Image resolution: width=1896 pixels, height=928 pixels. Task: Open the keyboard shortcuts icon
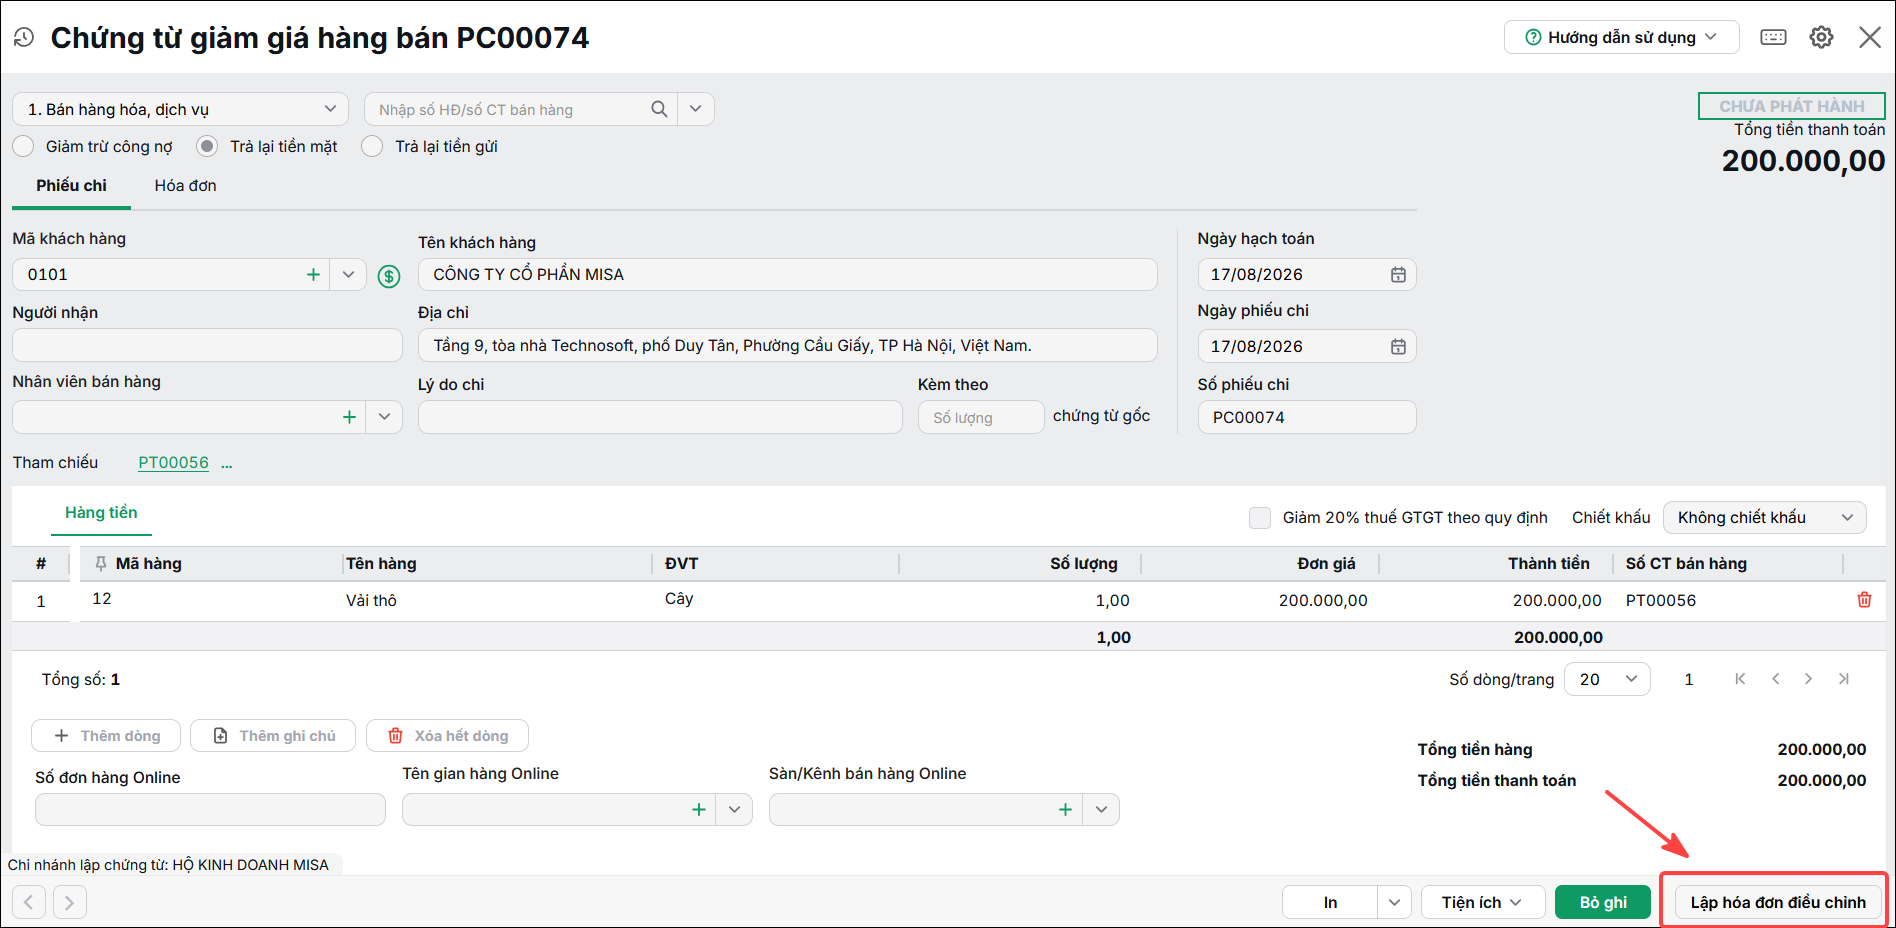1773,37
